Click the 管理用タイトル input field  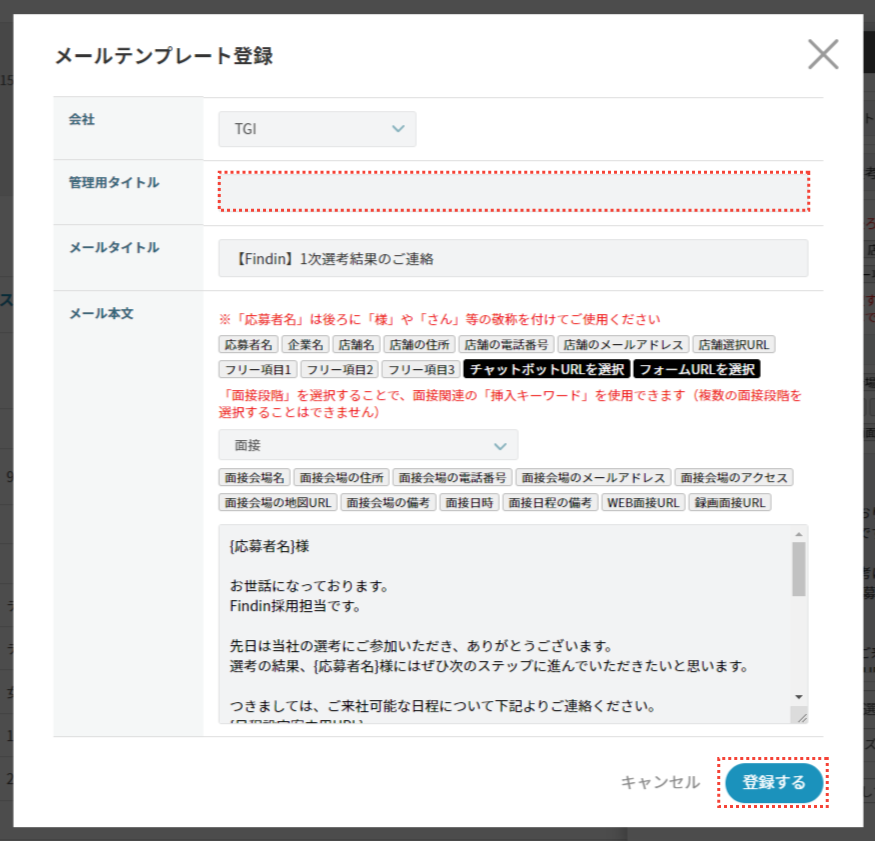(513, 191)
